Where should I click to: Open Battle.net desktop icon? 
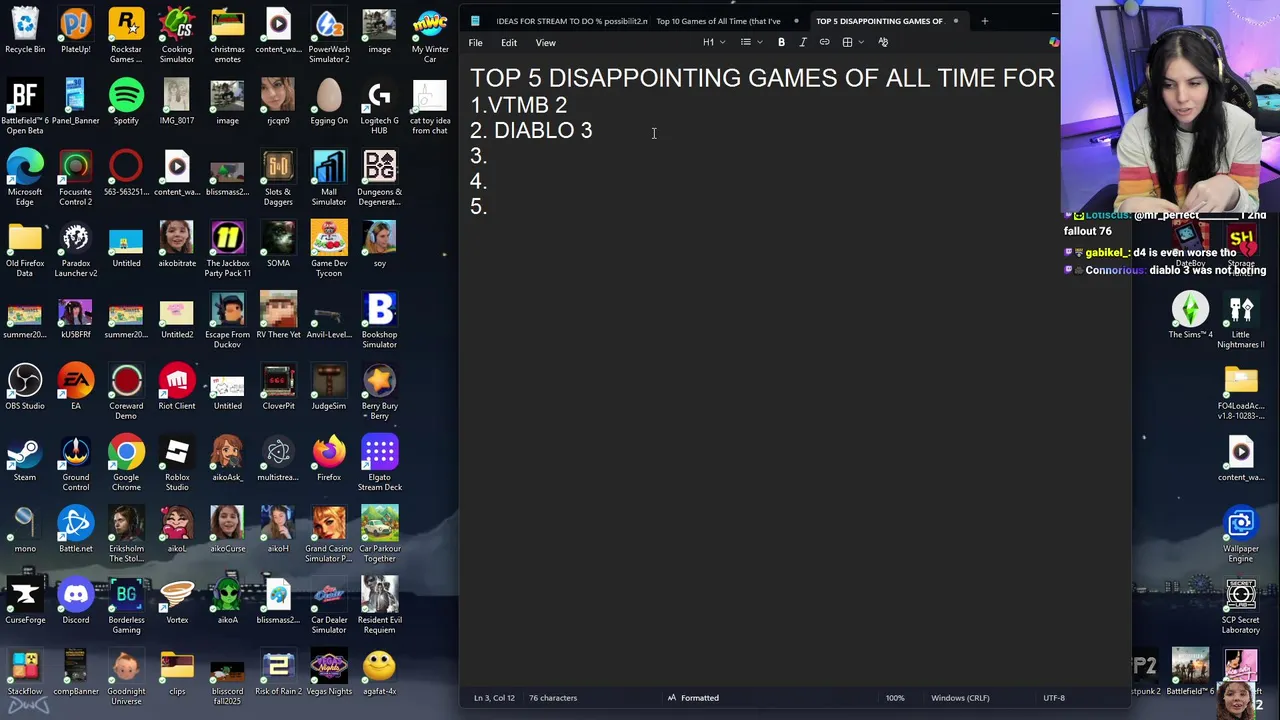pyautogui.click(x=75, y=530)
